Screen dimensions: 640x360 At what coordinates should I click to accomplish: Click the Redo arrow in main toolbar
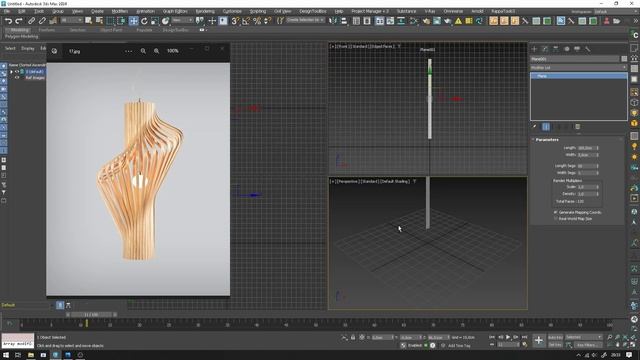(x=19, y=21)
